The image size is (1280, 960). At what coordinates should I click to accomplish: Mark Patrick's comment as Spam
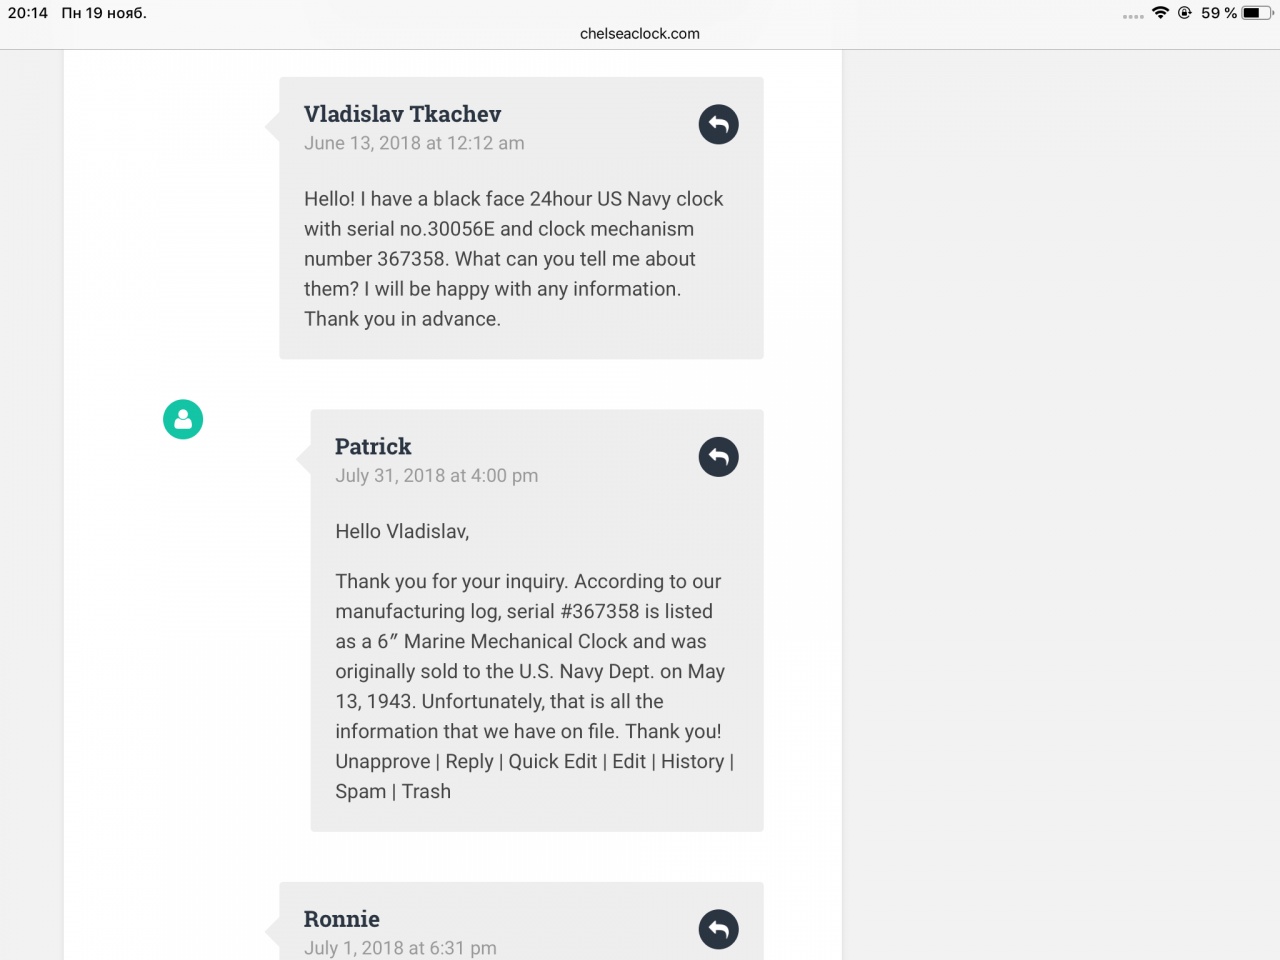pyautogui.click(x=360, y=792)
